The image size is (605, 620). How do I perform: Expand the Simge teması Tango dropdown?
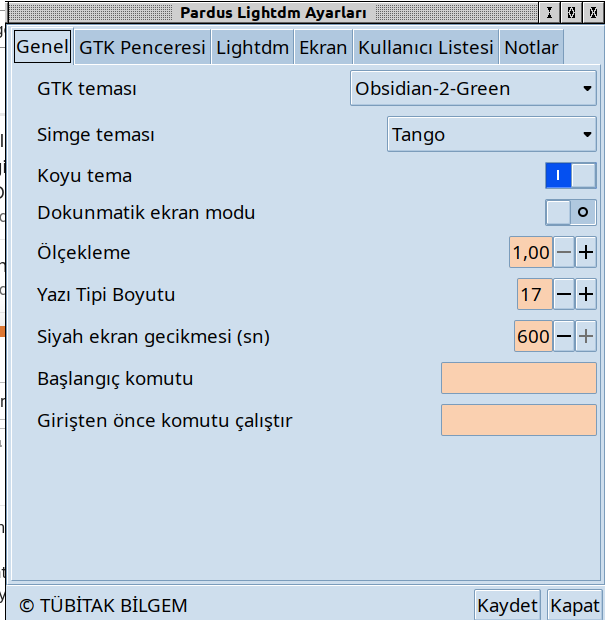(491, 135)
